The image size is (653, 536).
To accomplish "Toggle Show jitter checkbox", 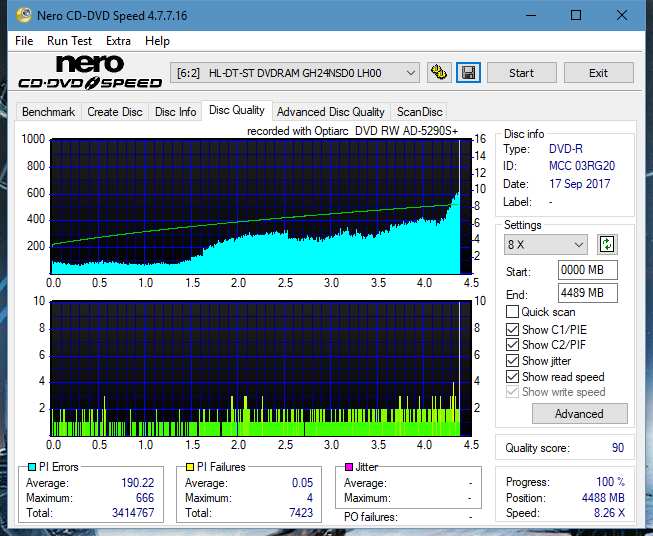I will [x=512, y=361].
